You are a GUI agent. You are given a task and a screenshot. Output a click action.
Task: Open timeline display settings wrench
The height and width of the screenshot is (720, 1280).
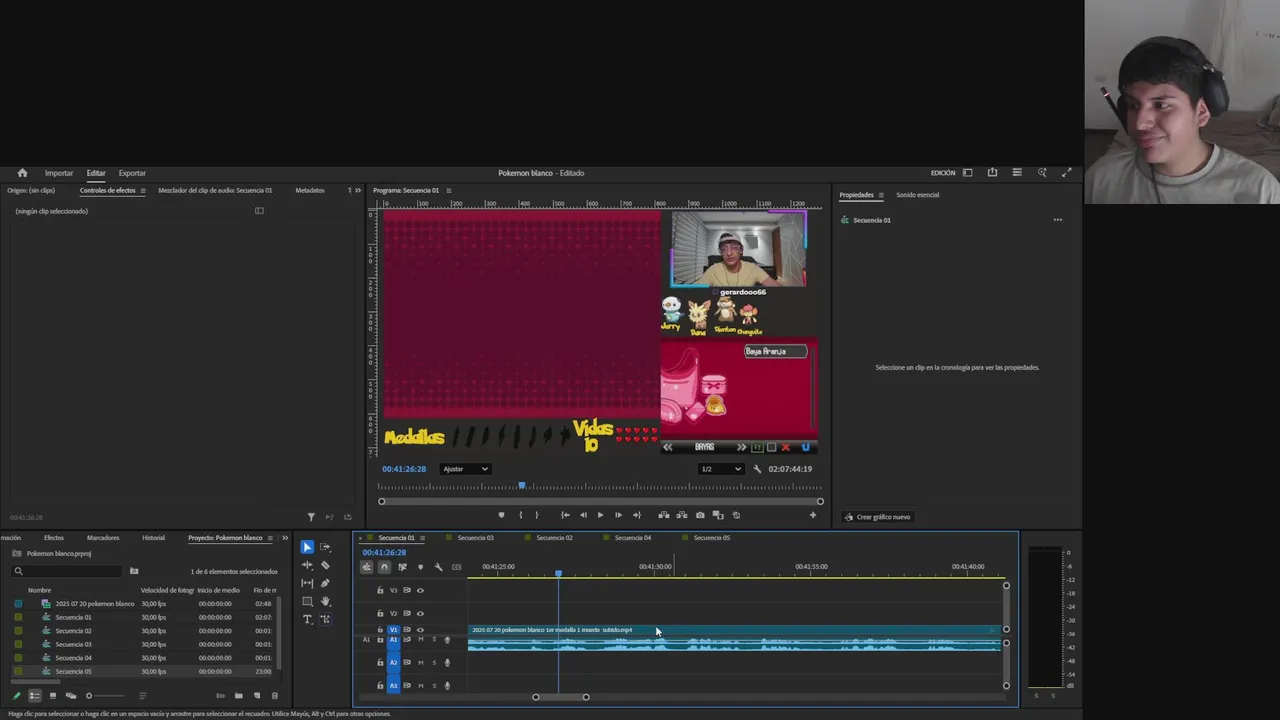coord(438,567)
